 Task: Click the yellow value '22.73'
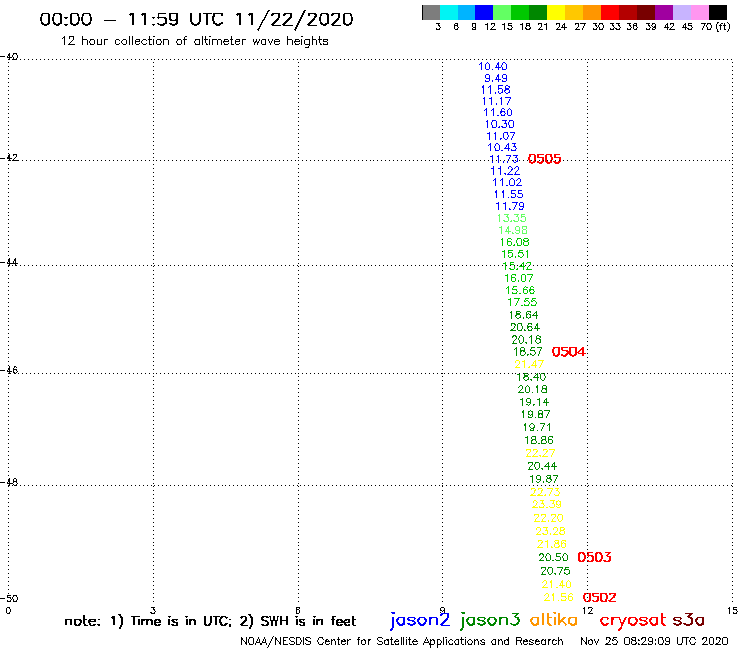point(545,492)
